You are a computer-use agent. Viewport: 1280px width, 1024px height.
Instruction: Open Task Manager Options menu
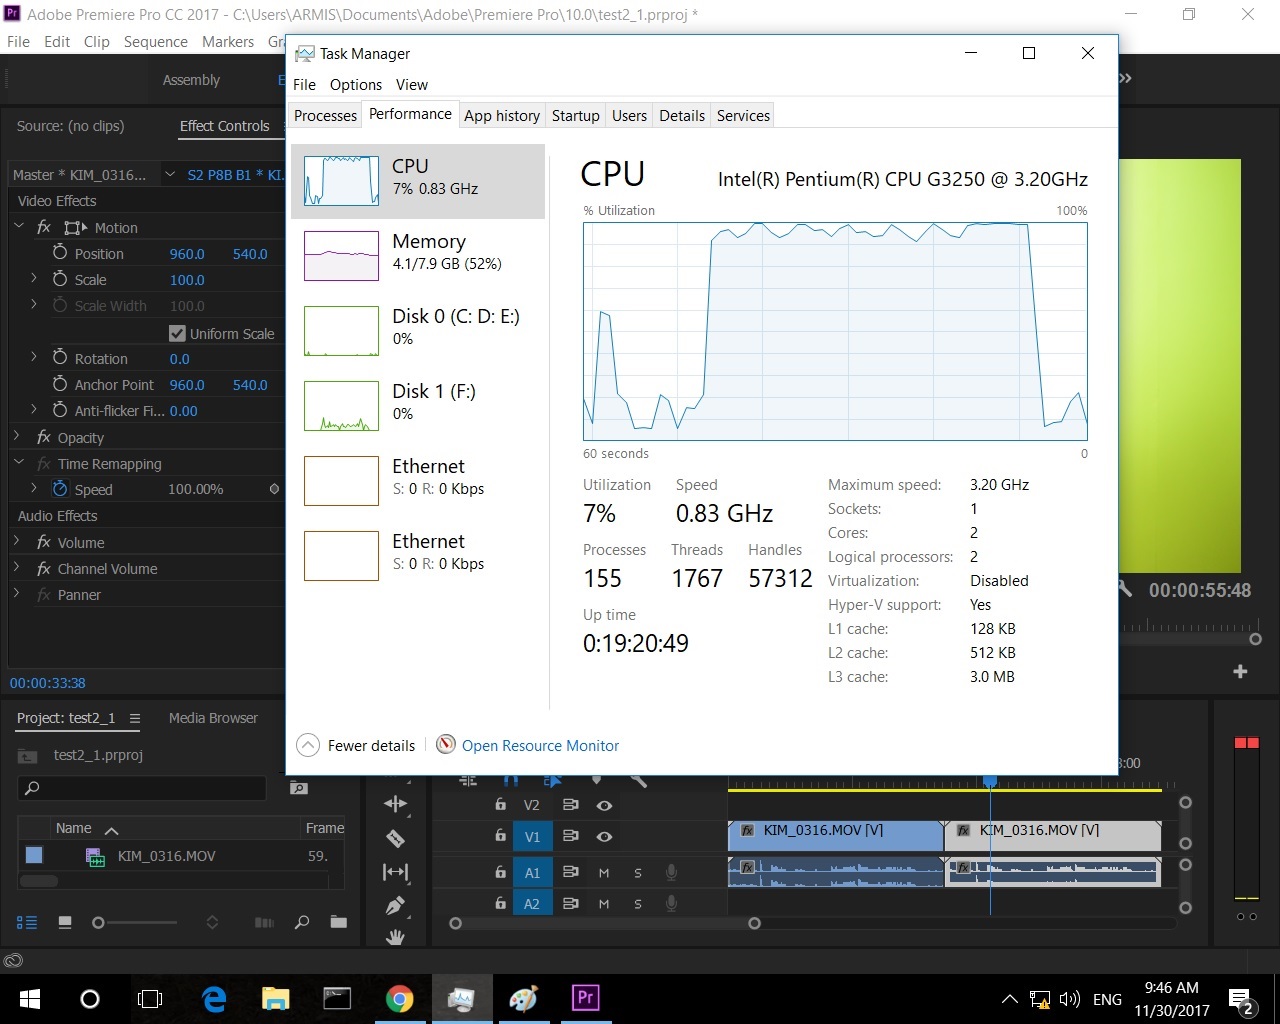pyautogui.click(x=356, y=84)
